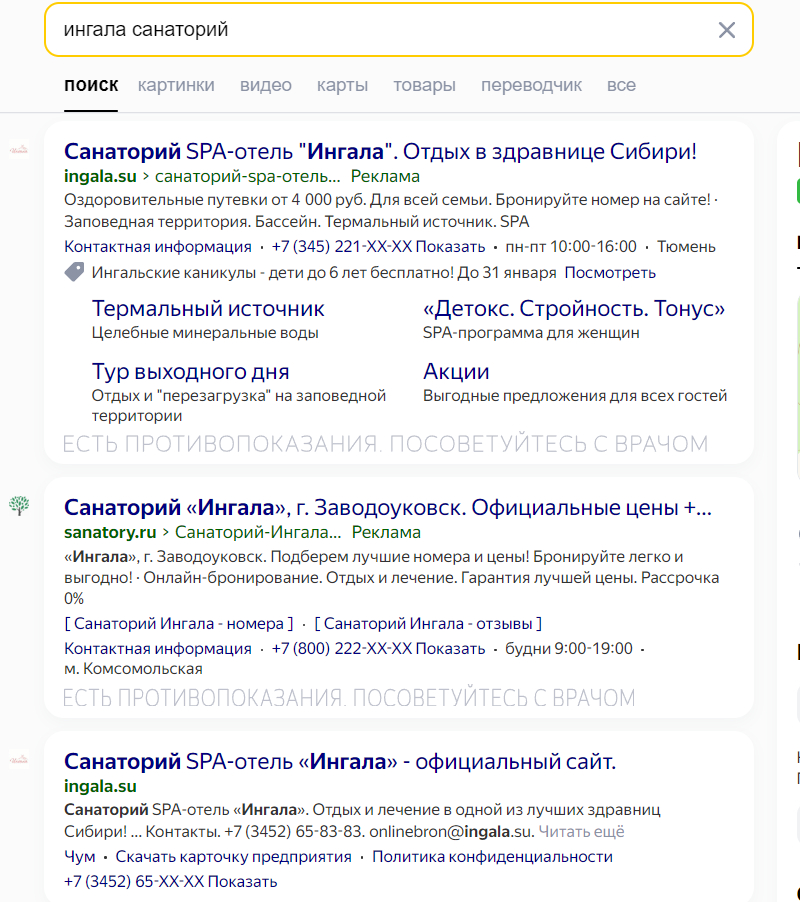Click the 'будни 9:00-19:00' working hours text
The image size is (800, 902).
tap(569, 649)
